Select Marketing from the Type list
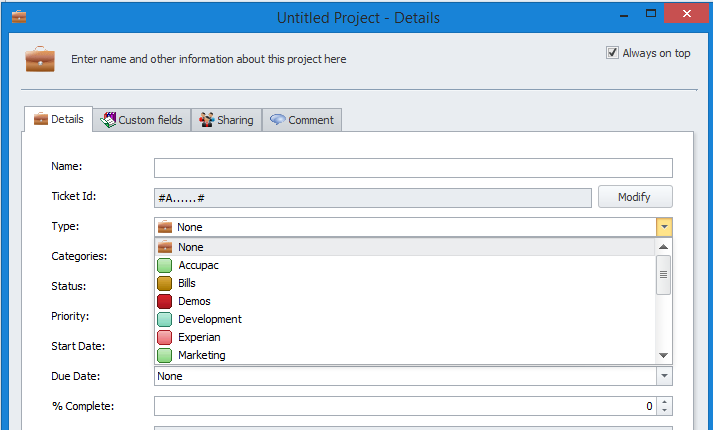This screenshot has width=713, height=430. pyautogui.click(x=201, y=355)
